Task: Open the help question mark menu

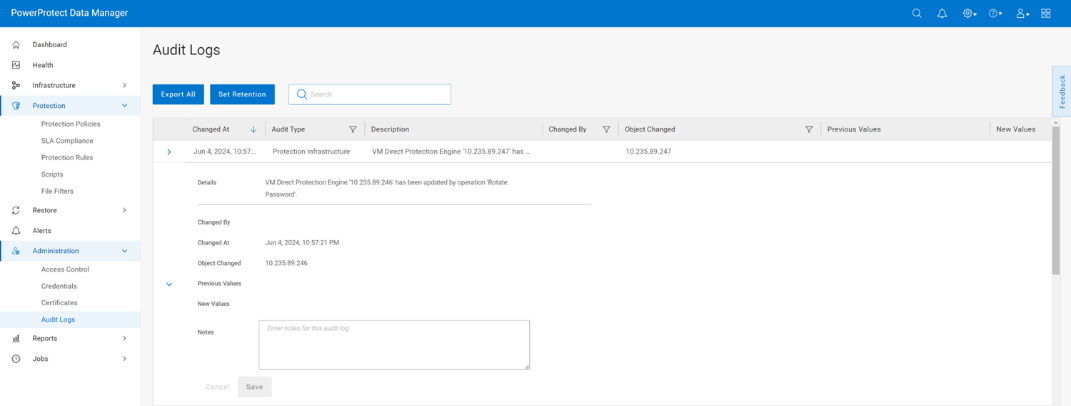Action: pos(994,13)
